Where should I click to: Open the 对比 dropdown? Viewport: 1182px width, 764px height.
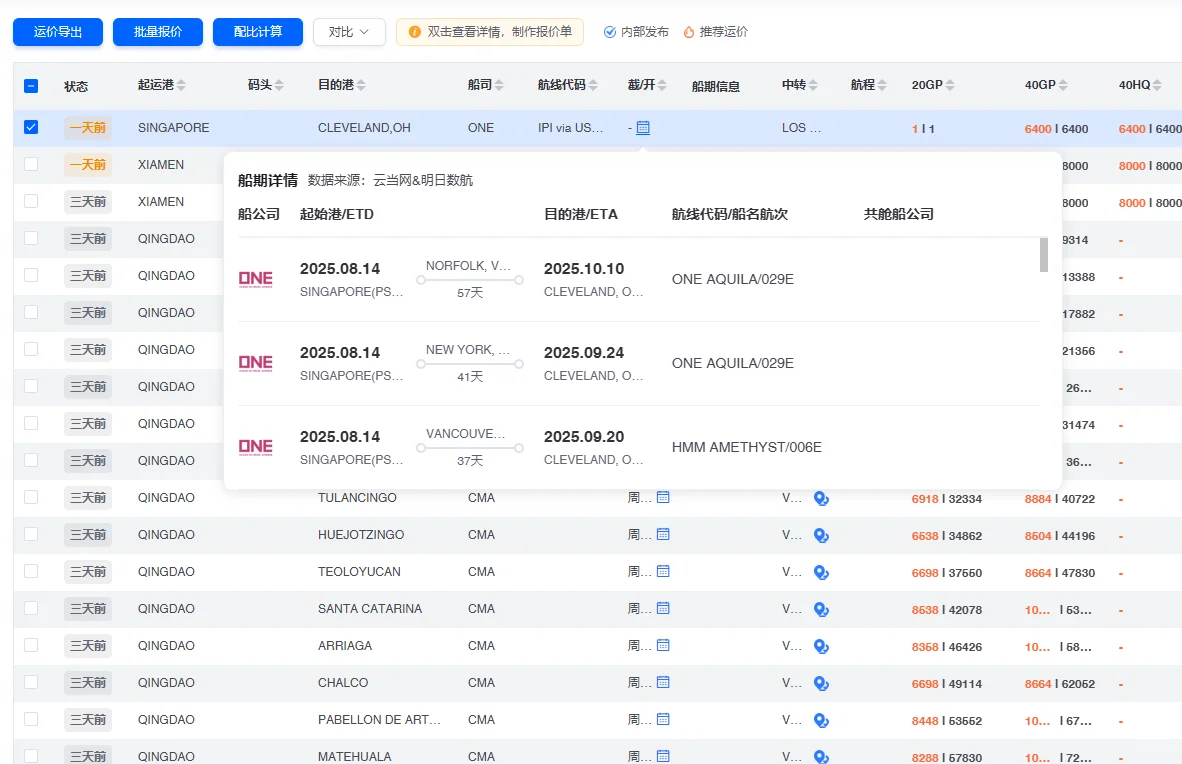tap(349, 31)
